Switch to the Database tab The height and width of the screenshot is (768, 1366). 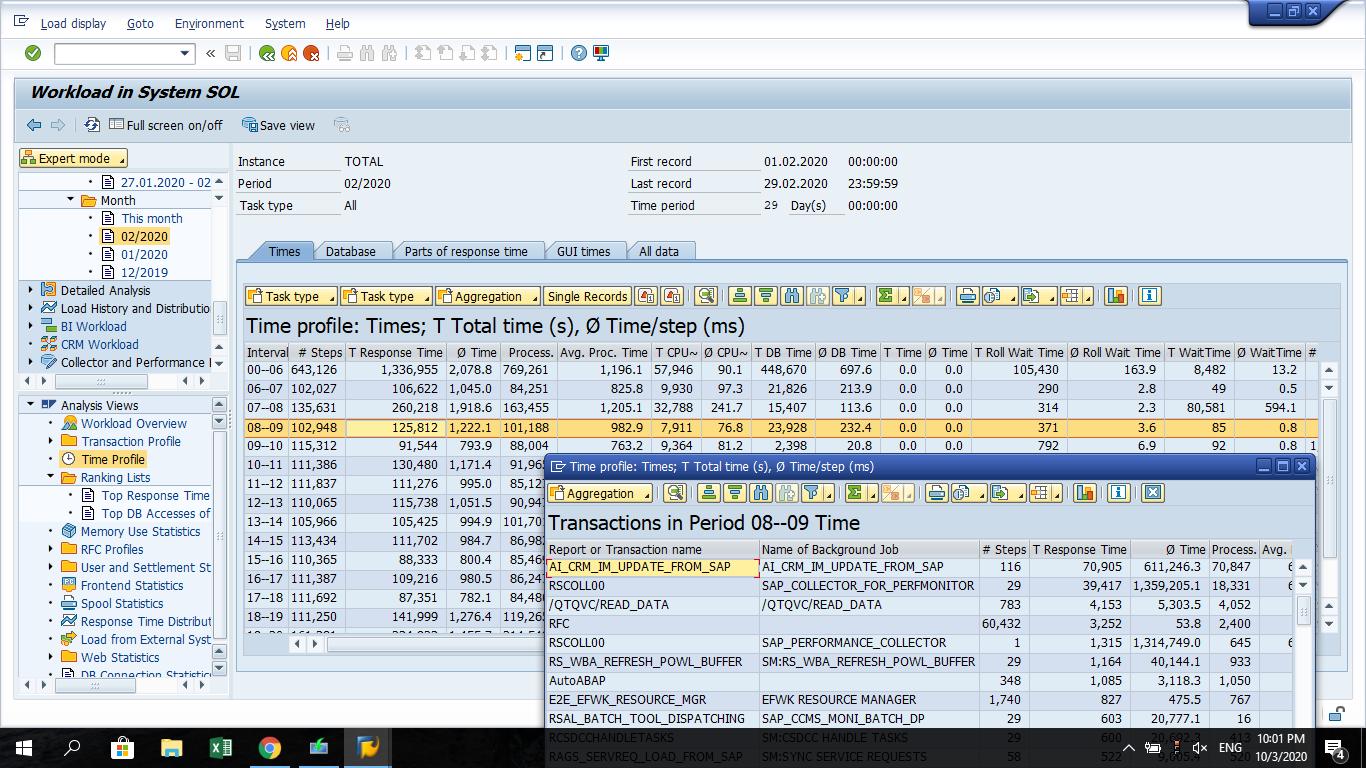pos(352,251)
